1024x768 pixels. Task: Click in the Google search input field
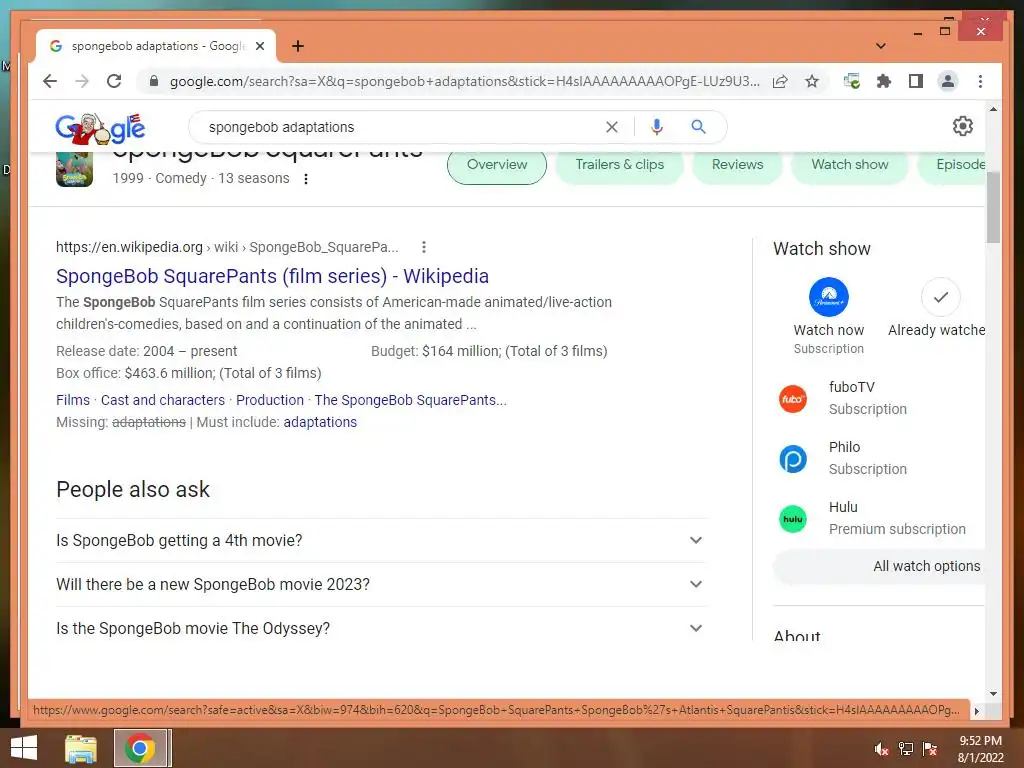coord(402,127)
